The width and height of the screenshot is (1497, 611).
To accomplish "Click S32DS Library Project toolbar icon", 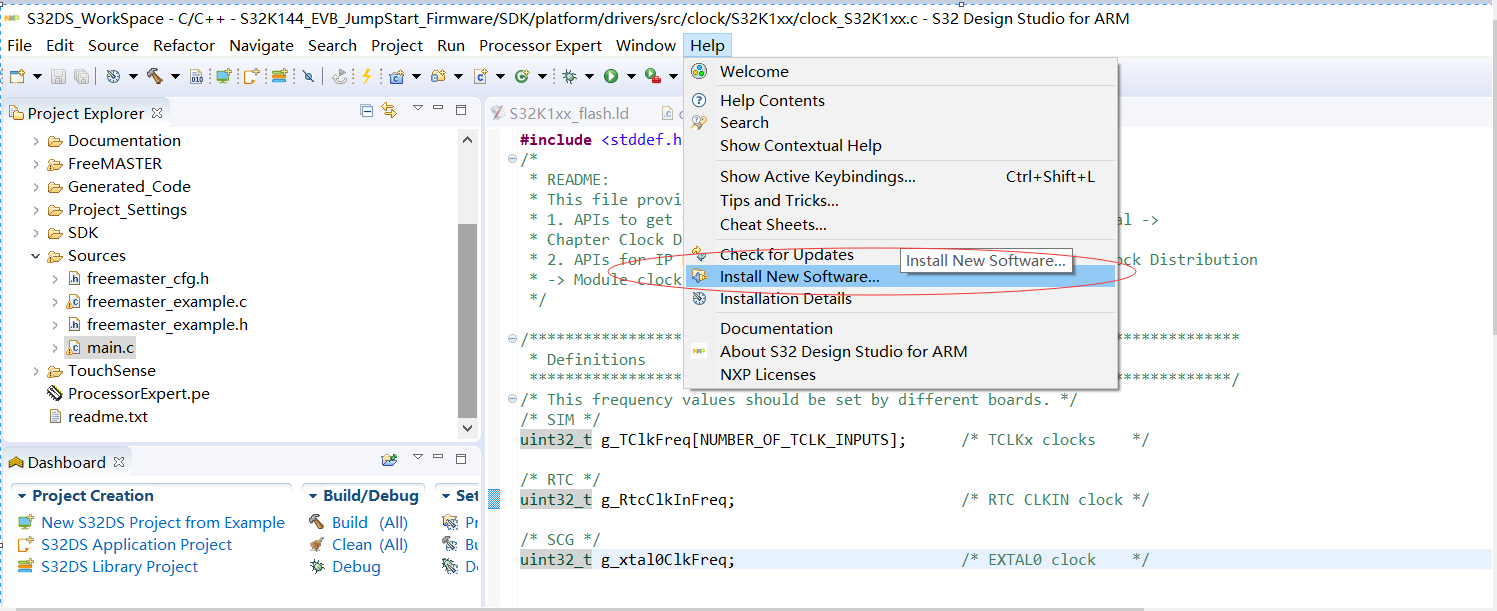I will pos(279,76).
